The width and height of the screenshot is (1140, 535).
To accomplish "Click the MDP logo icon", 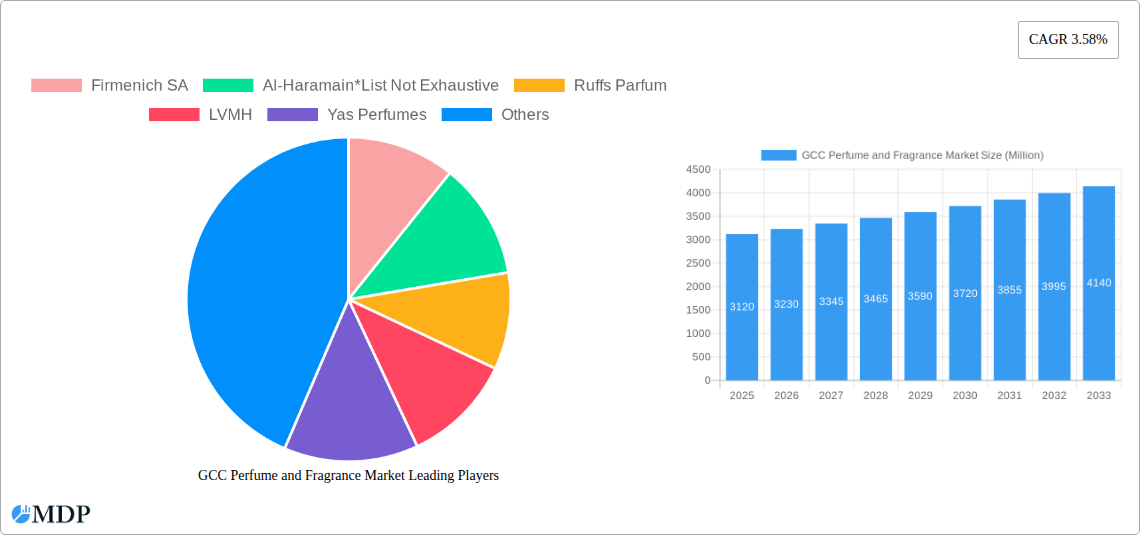I will [x=21, y=514].
